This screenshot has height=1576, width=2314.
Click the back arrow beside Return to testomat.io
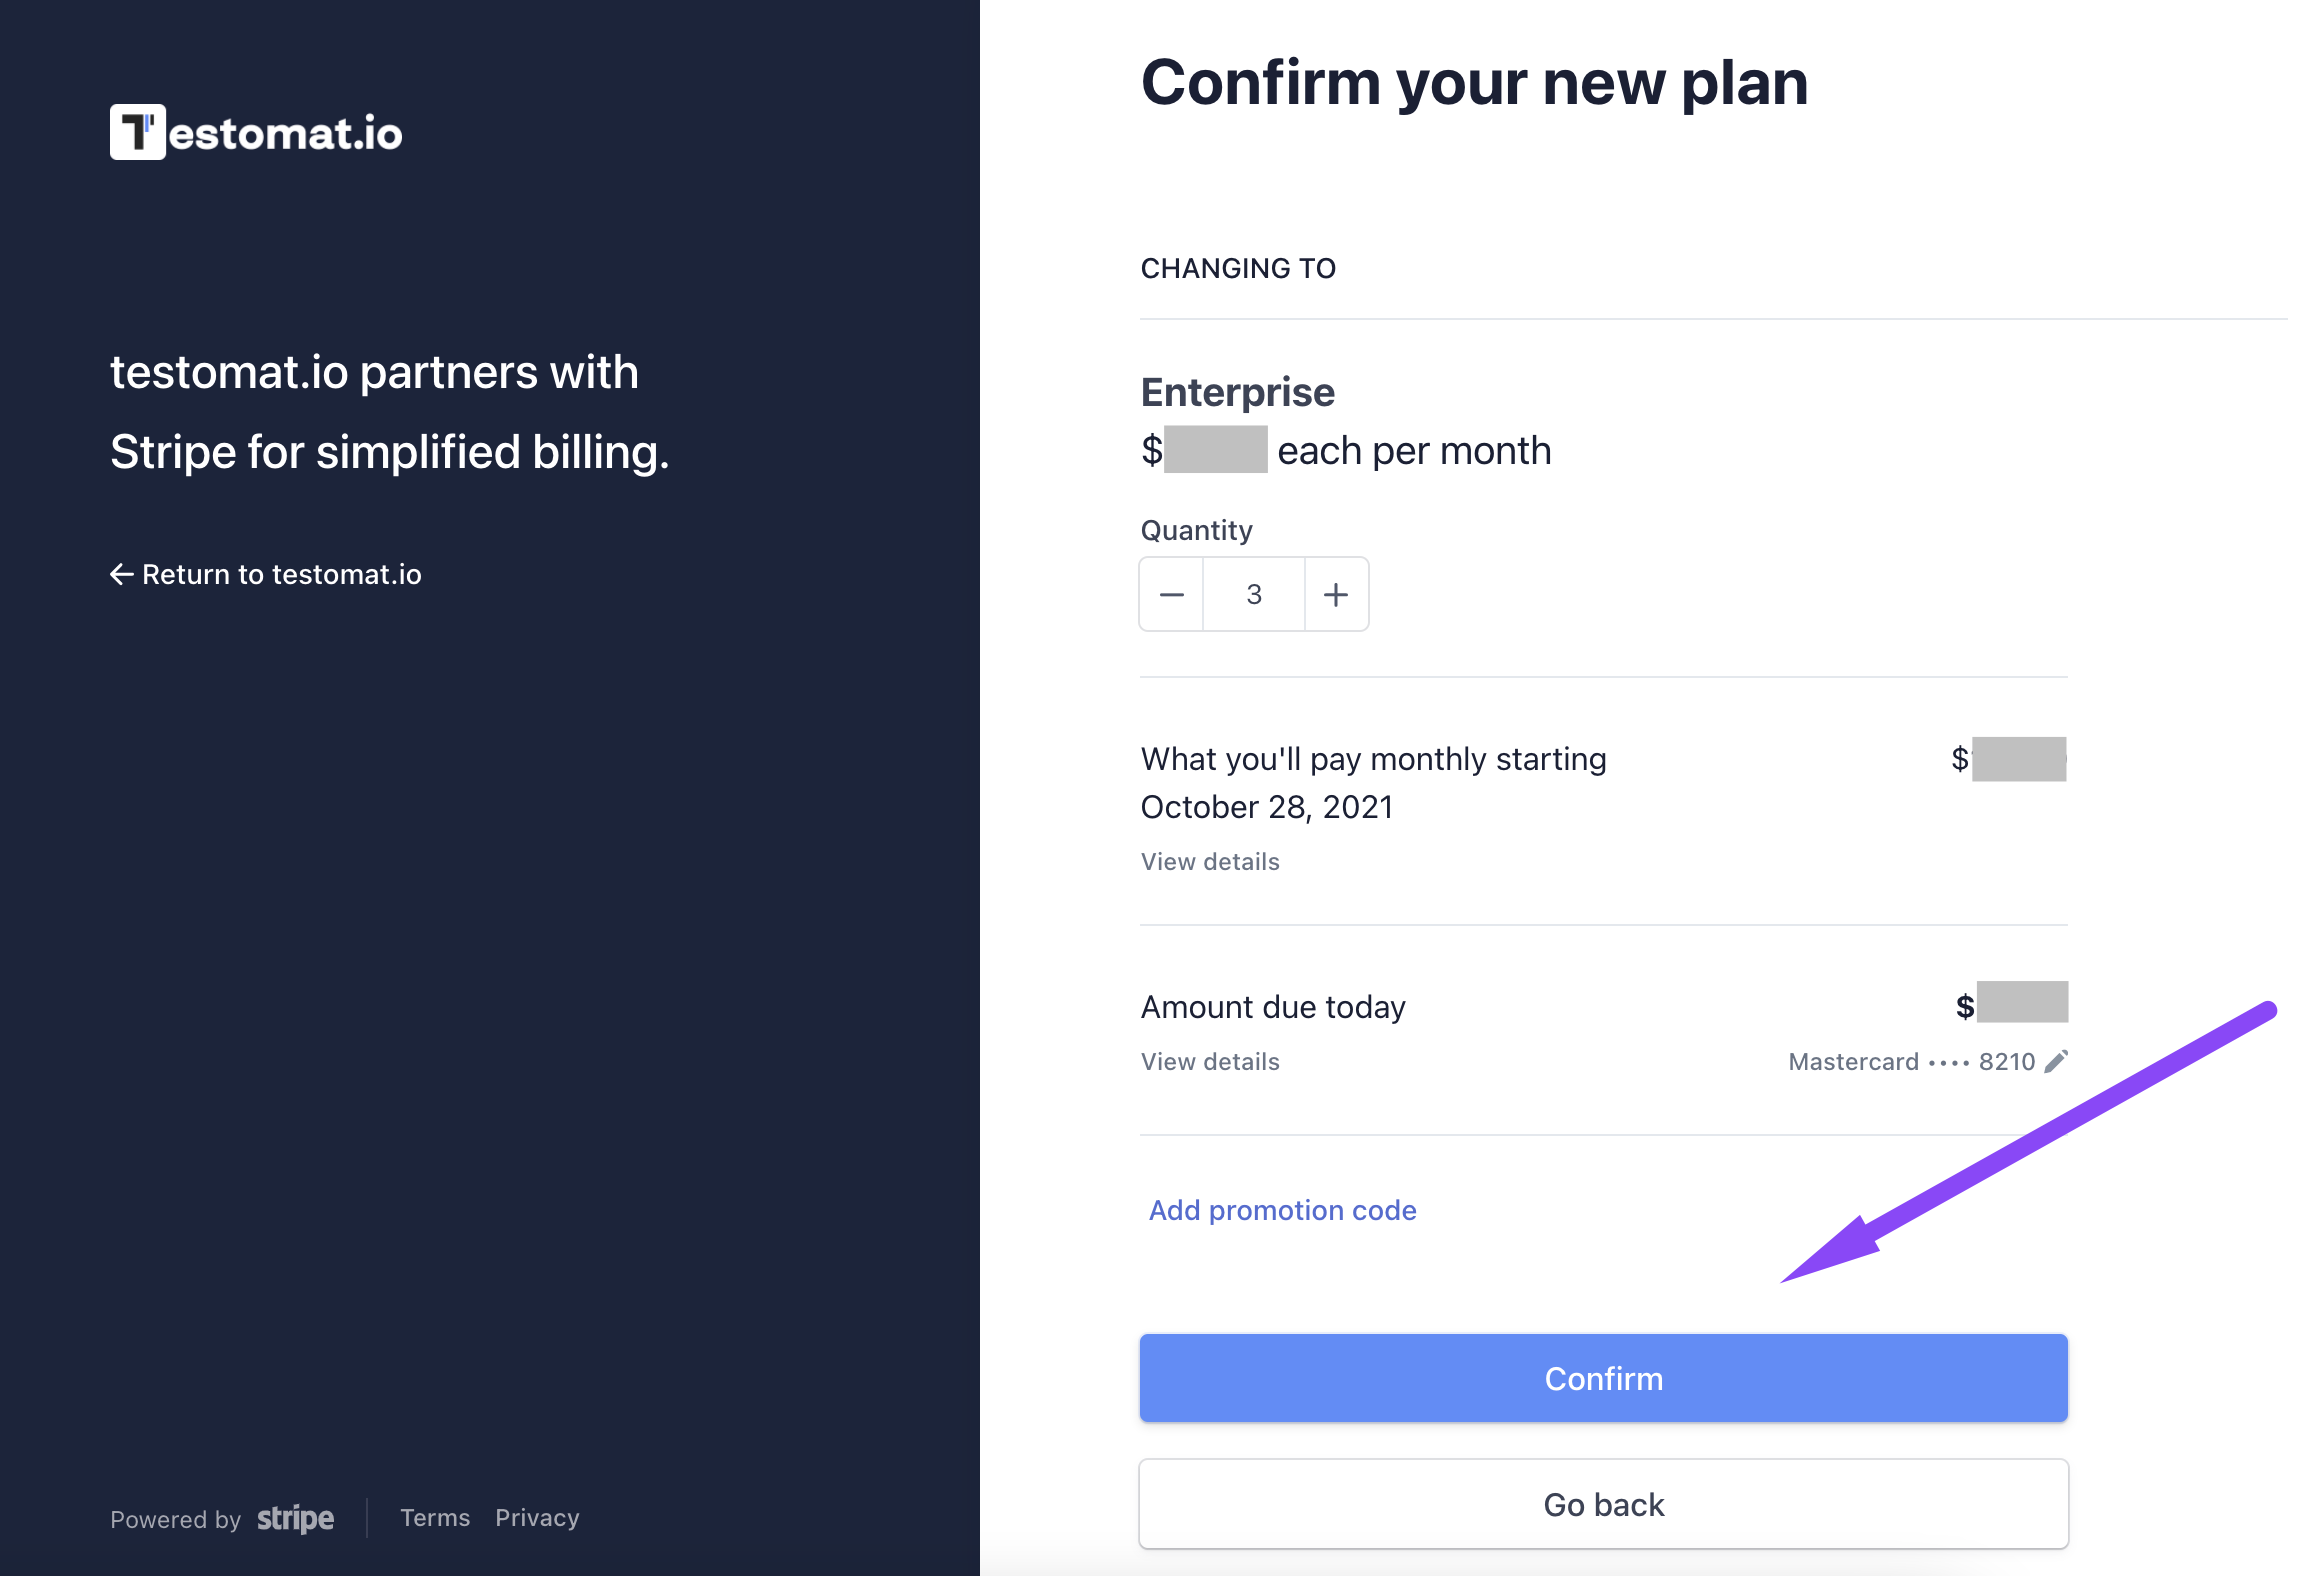coord(121,574)
